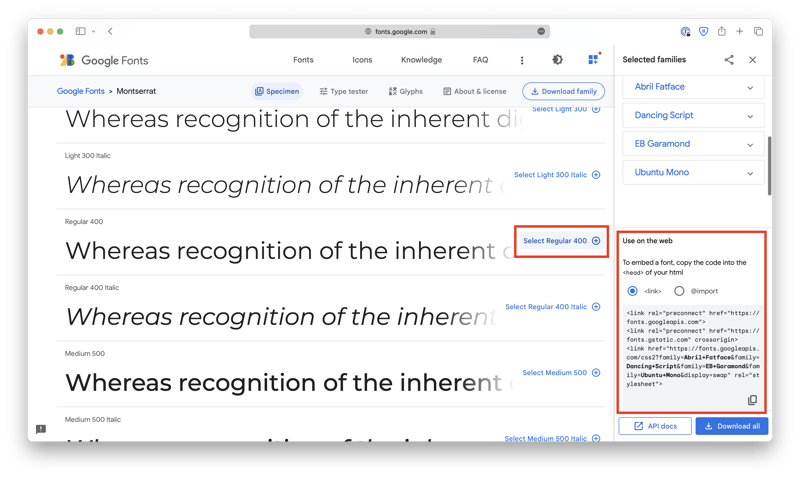Click the 'Medium 500 Italic' style label

click(93, 419)
